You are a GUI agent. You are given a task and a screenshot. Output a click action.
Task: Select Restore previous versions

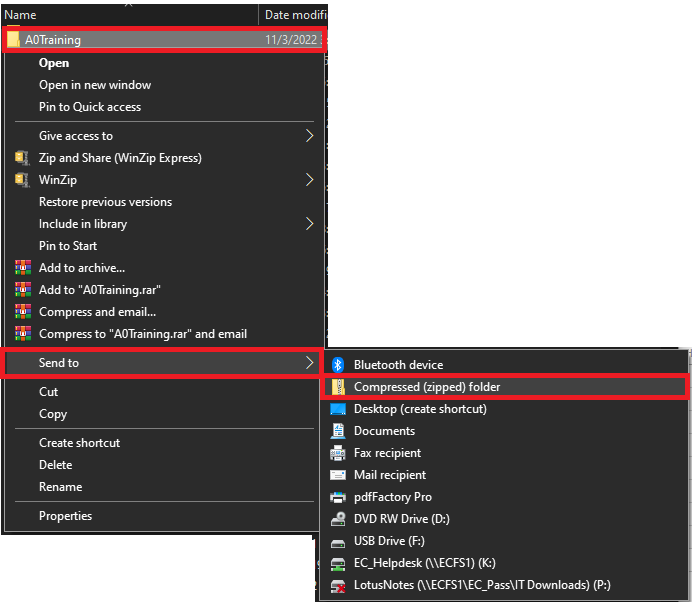point(105,202)
